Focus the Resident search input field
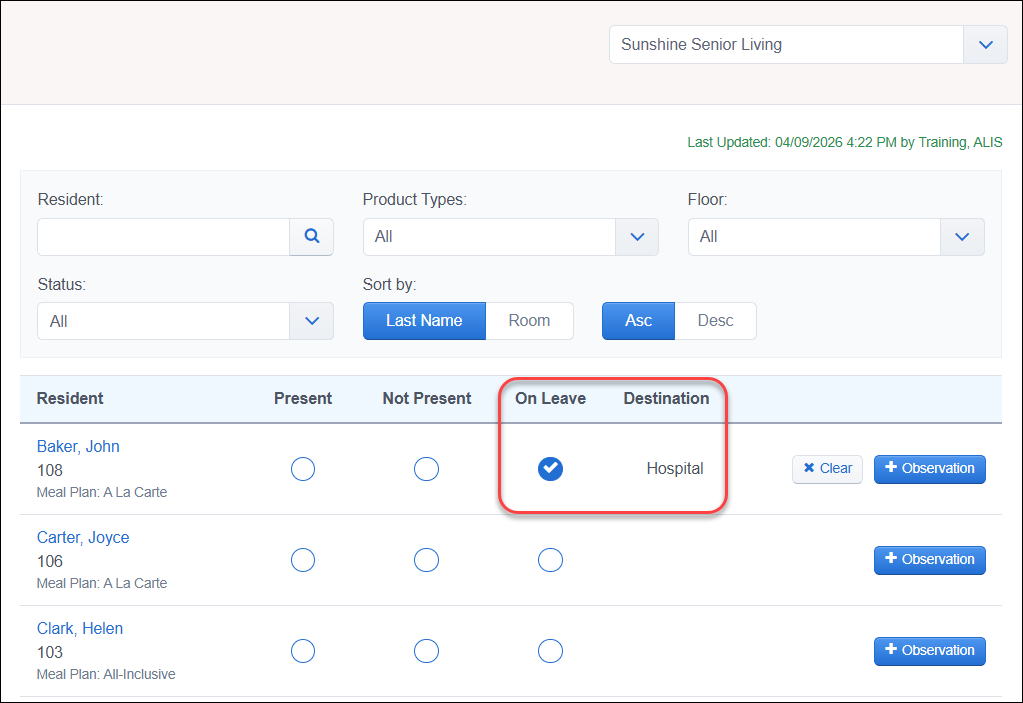The height and width of the screenshot is (703, 1023). pyautogui.click(x=164, y=237)
